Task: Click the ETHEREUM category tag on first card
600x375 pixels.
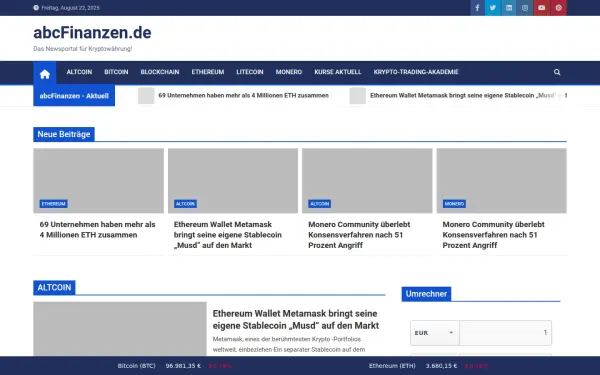Action: (x=54, y=204)
